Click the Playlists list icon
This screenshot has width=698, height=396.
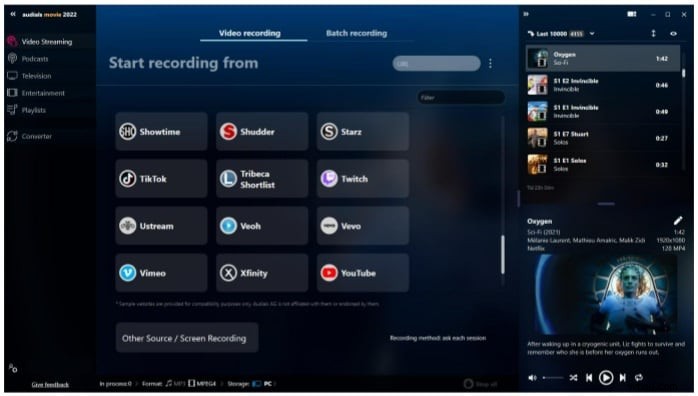coord(12,109)
